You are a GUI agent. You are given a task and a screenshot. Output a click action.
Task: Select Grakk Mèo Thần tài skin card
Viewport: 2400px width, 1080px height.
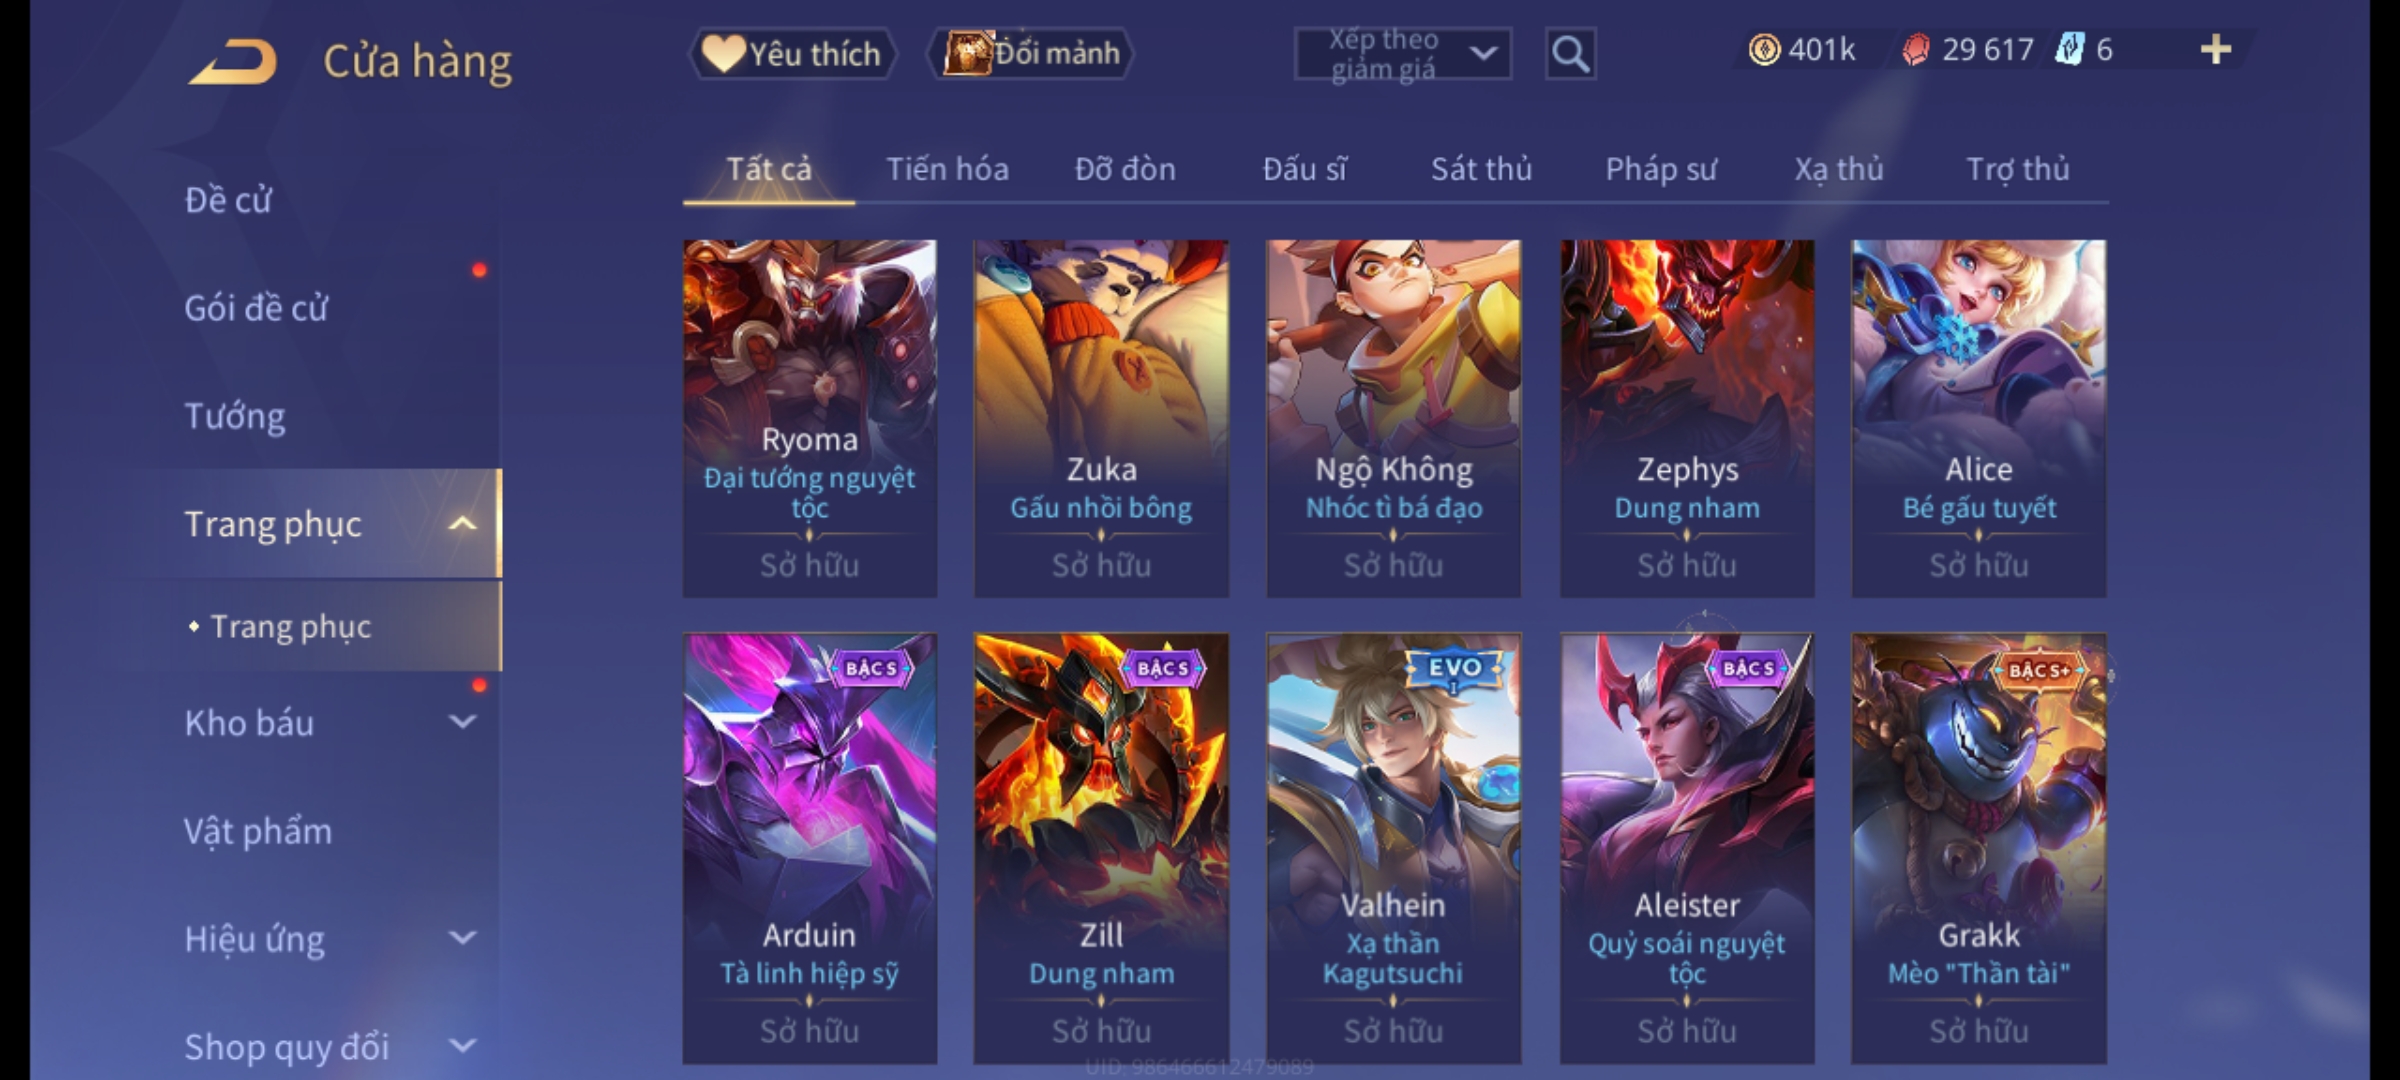click(1978, 848)
